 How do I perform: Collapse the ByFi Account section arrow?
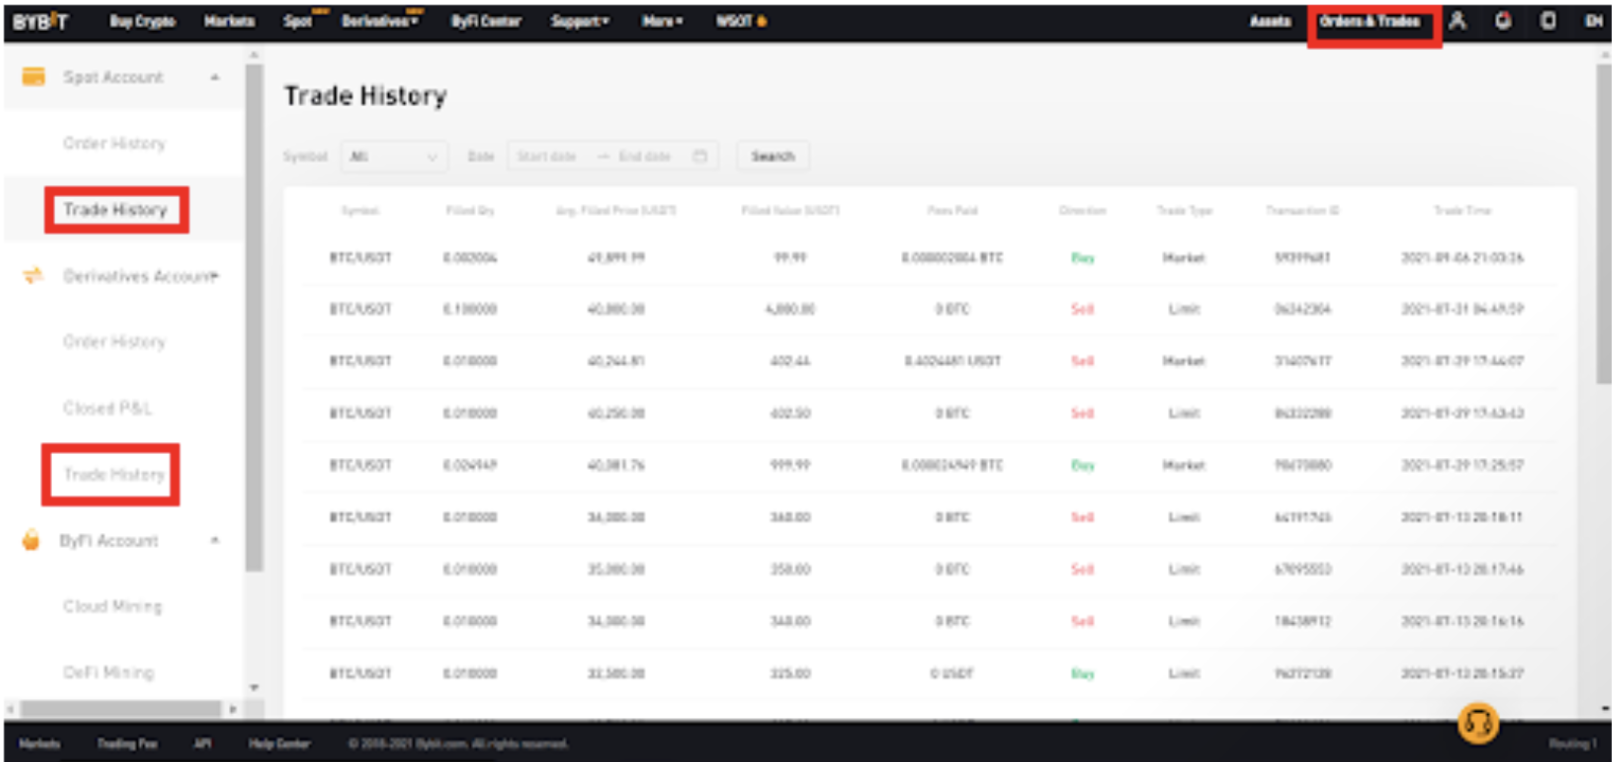click(214, 541)
